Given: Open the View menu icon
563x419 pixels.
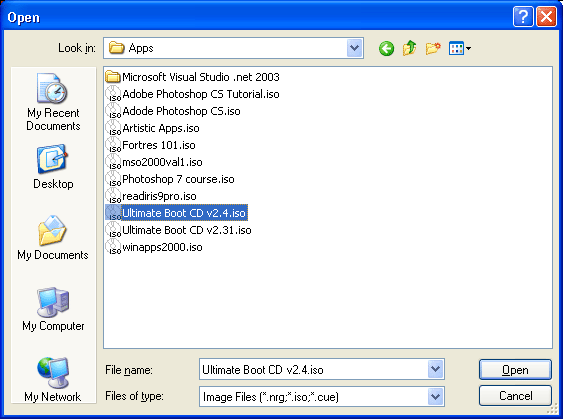Looking at the screenshot, I should (x=460, y=48).
